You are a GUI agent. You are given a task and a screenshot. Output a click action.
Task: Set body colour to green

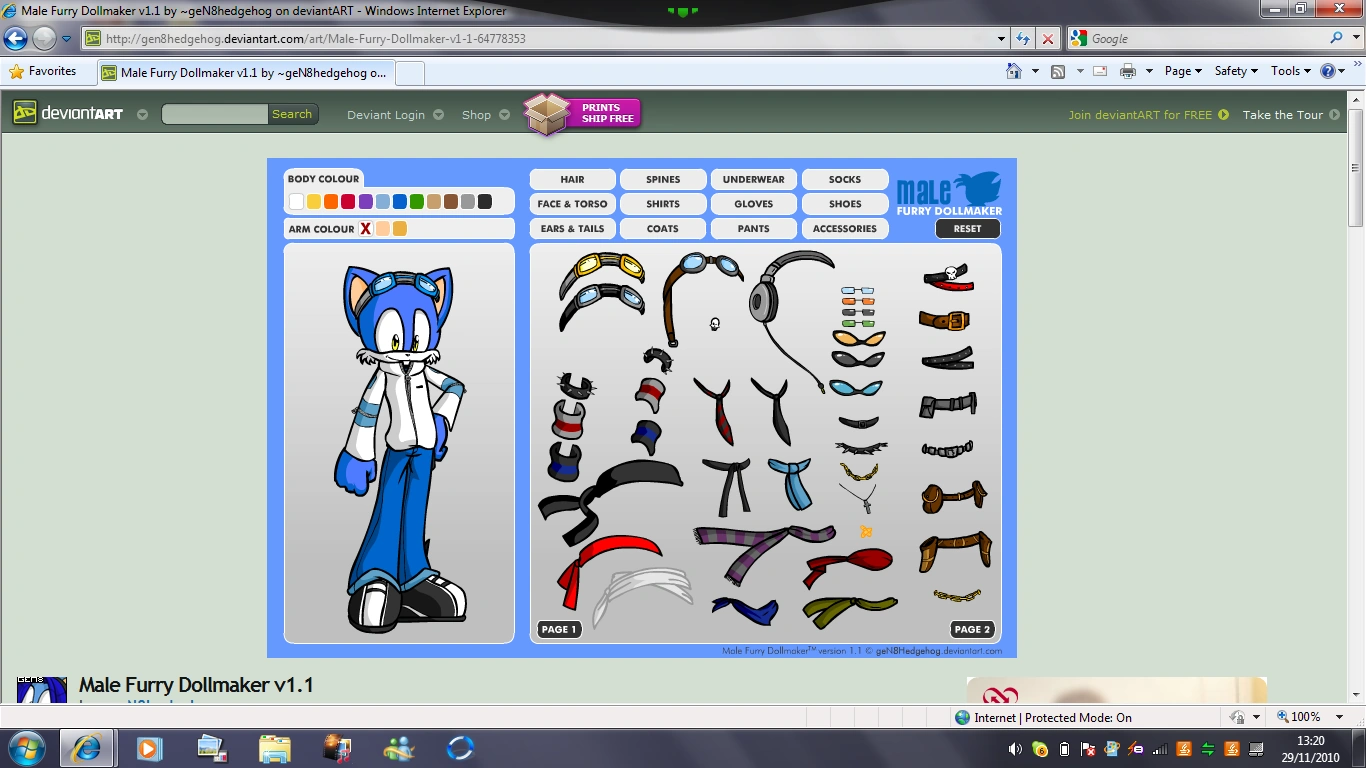[417, 202]
